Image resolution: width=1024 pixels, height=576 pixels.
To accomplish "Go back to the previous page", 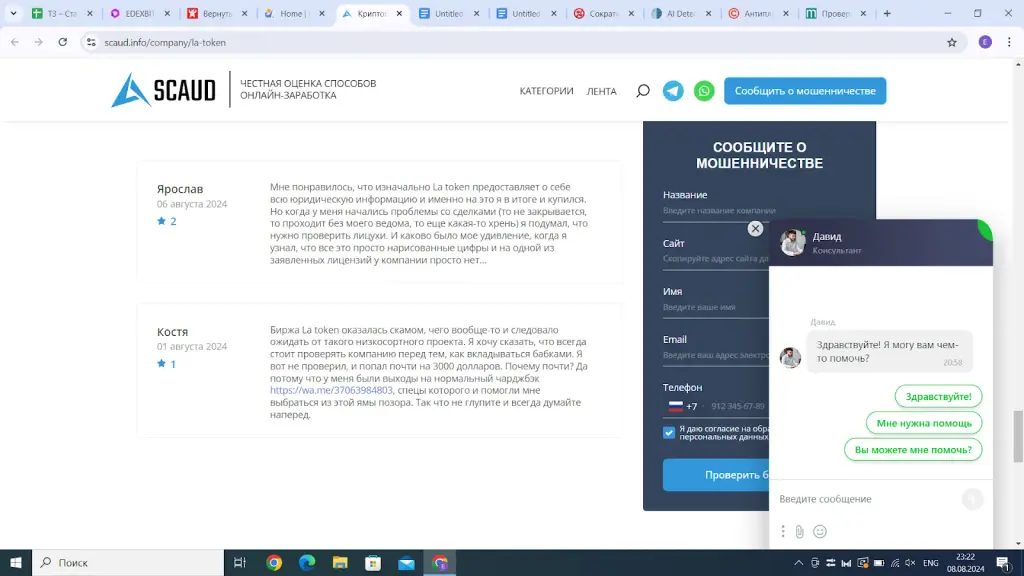I will [15, 42].
